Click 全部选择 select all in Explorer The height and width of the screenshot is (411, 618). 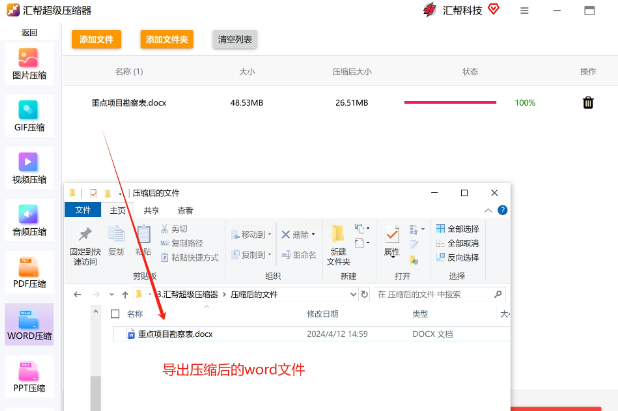pyautogui.click(x=458, y=229)
